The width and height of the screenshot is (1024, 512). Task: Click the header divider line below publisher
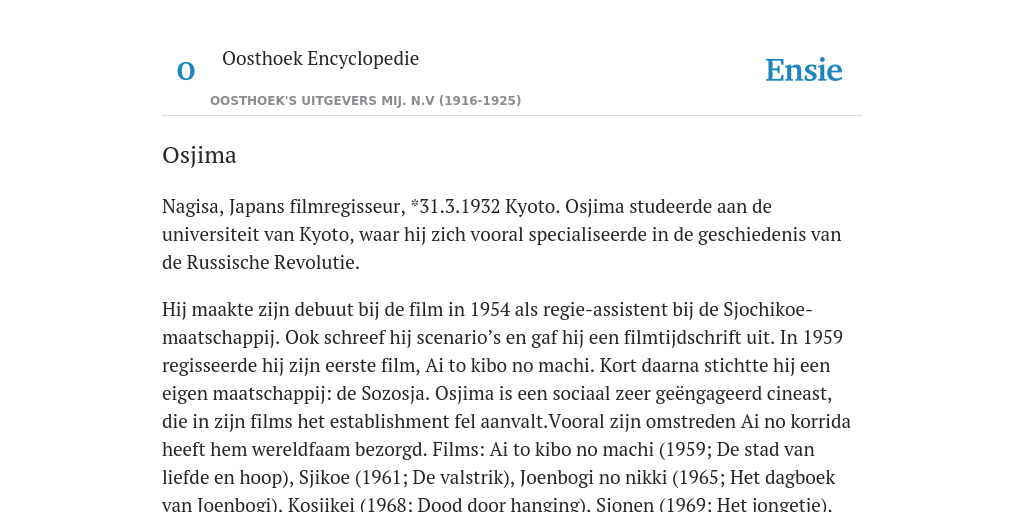click(512, 116)
